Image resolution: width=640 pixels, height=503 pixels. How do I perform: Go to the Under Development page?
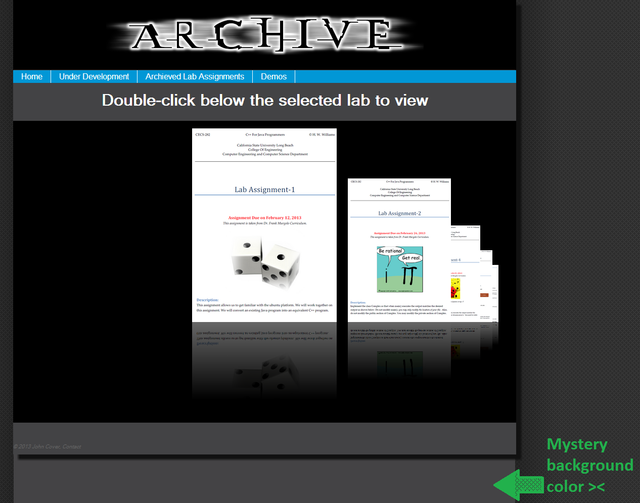(x=94, y=77)
